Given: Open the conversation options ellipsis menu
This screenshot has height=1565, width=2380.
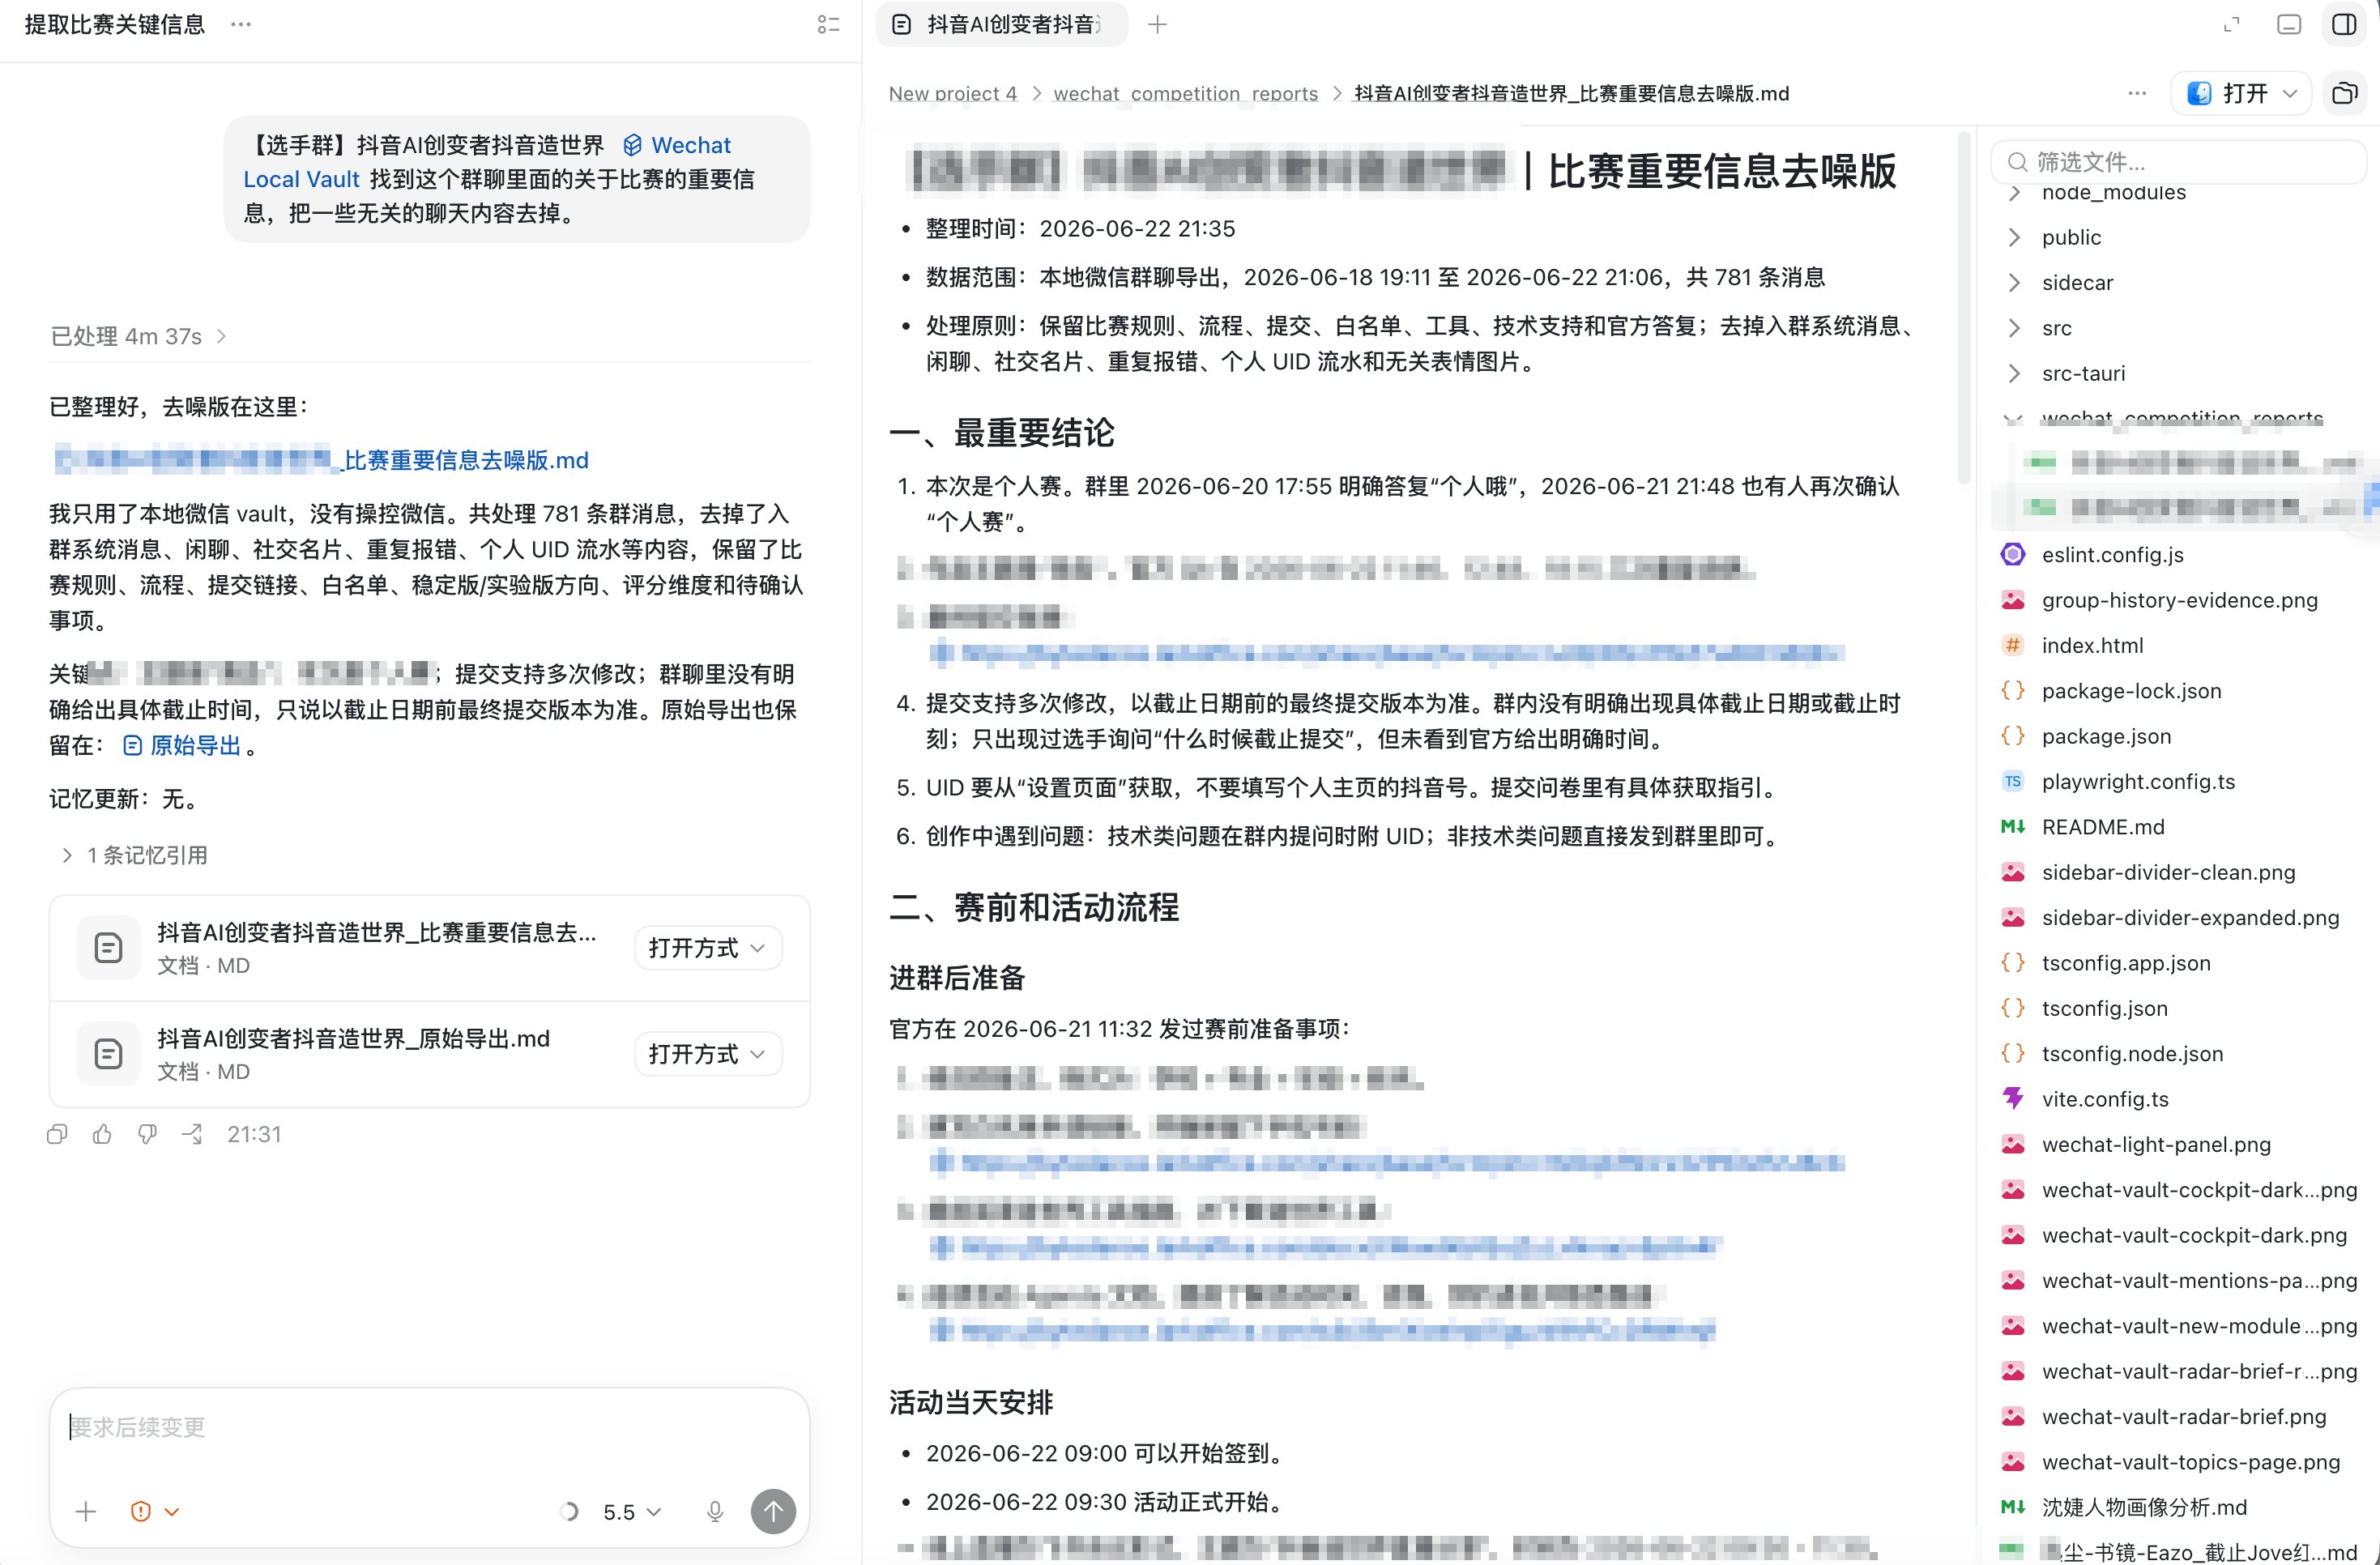Looking at the screenshot, I should [x=241, y=24].
